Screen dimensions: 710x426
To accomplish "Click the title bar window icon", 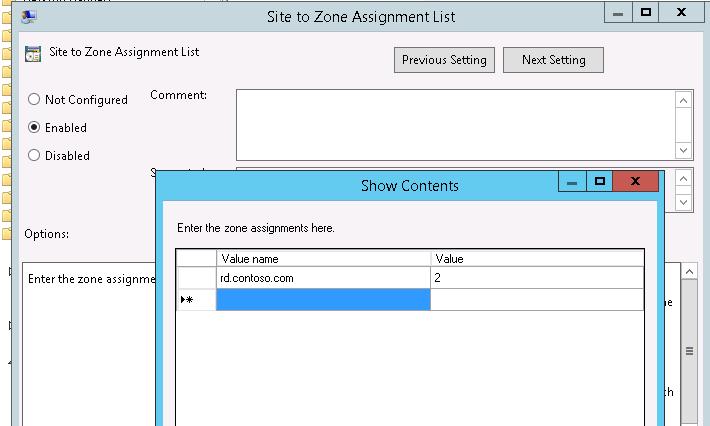I will tap(29, 15).
